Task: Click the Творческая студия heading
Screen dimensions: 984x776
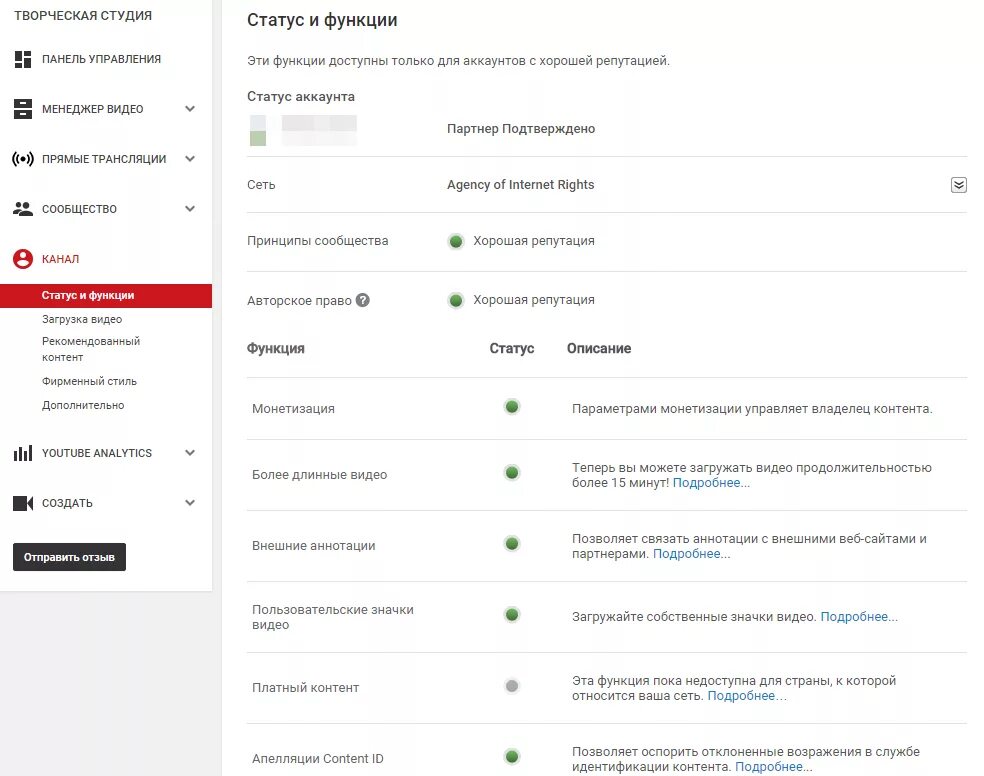Action: point(83,16)
